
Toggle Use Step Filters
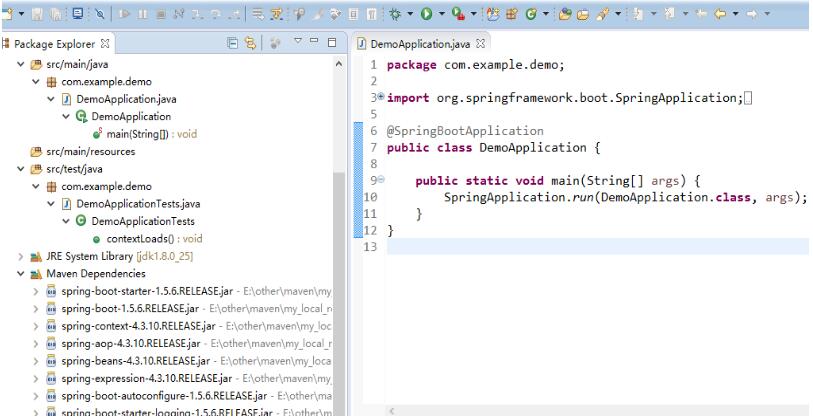tap(277, 14)
